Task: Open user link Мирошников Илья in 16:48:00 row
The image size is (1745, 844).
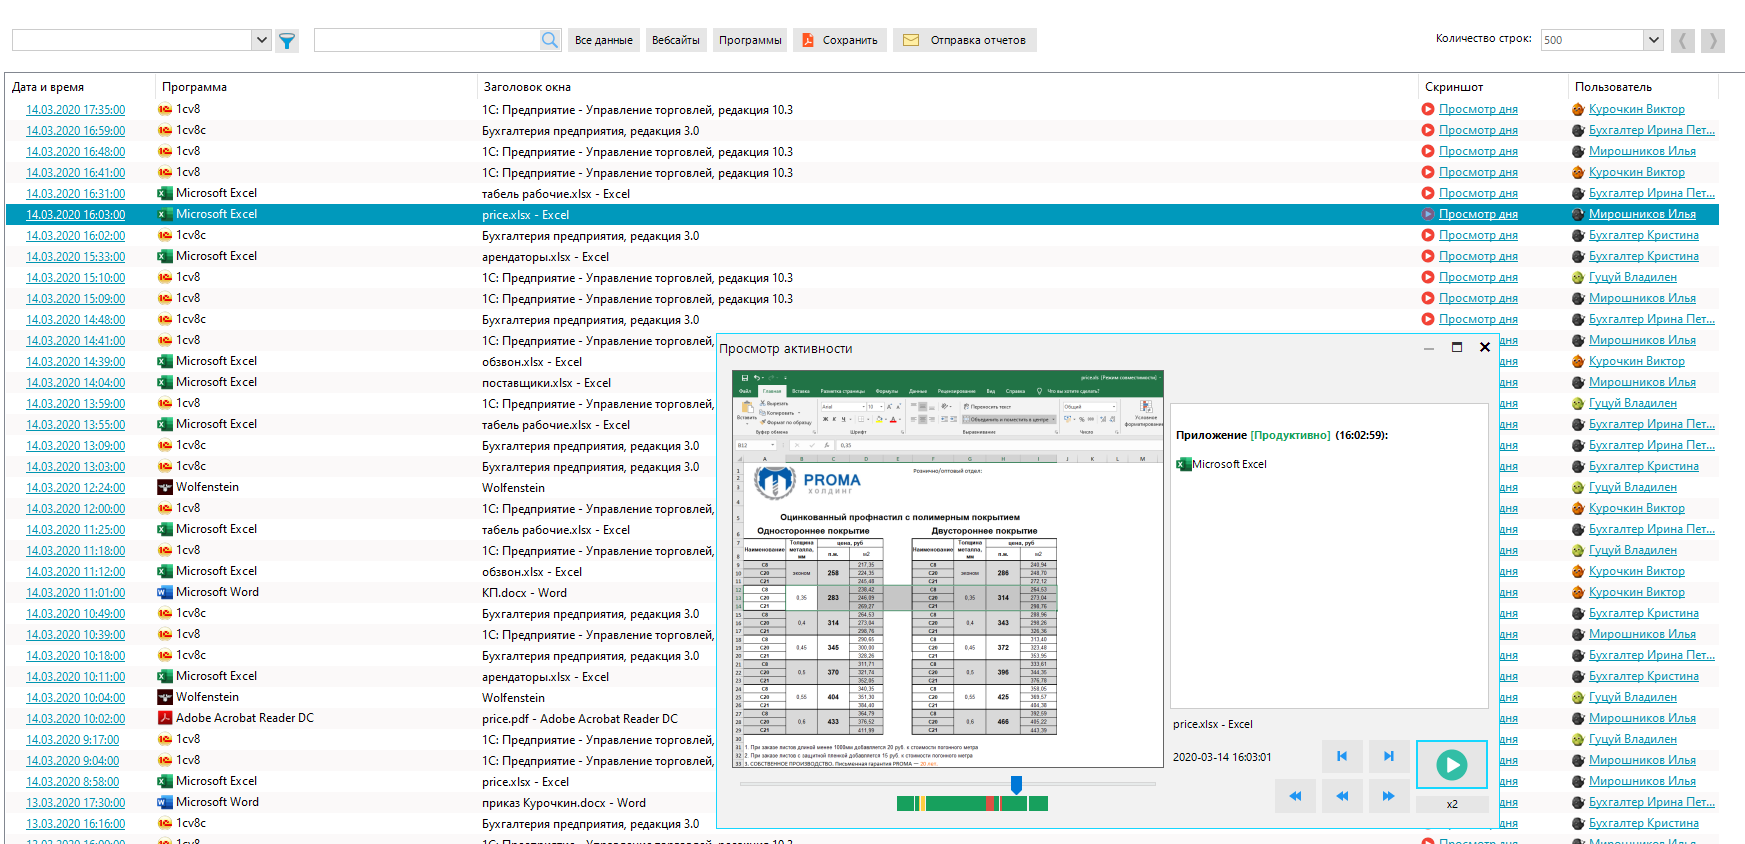Action: tap(1642, 151)
